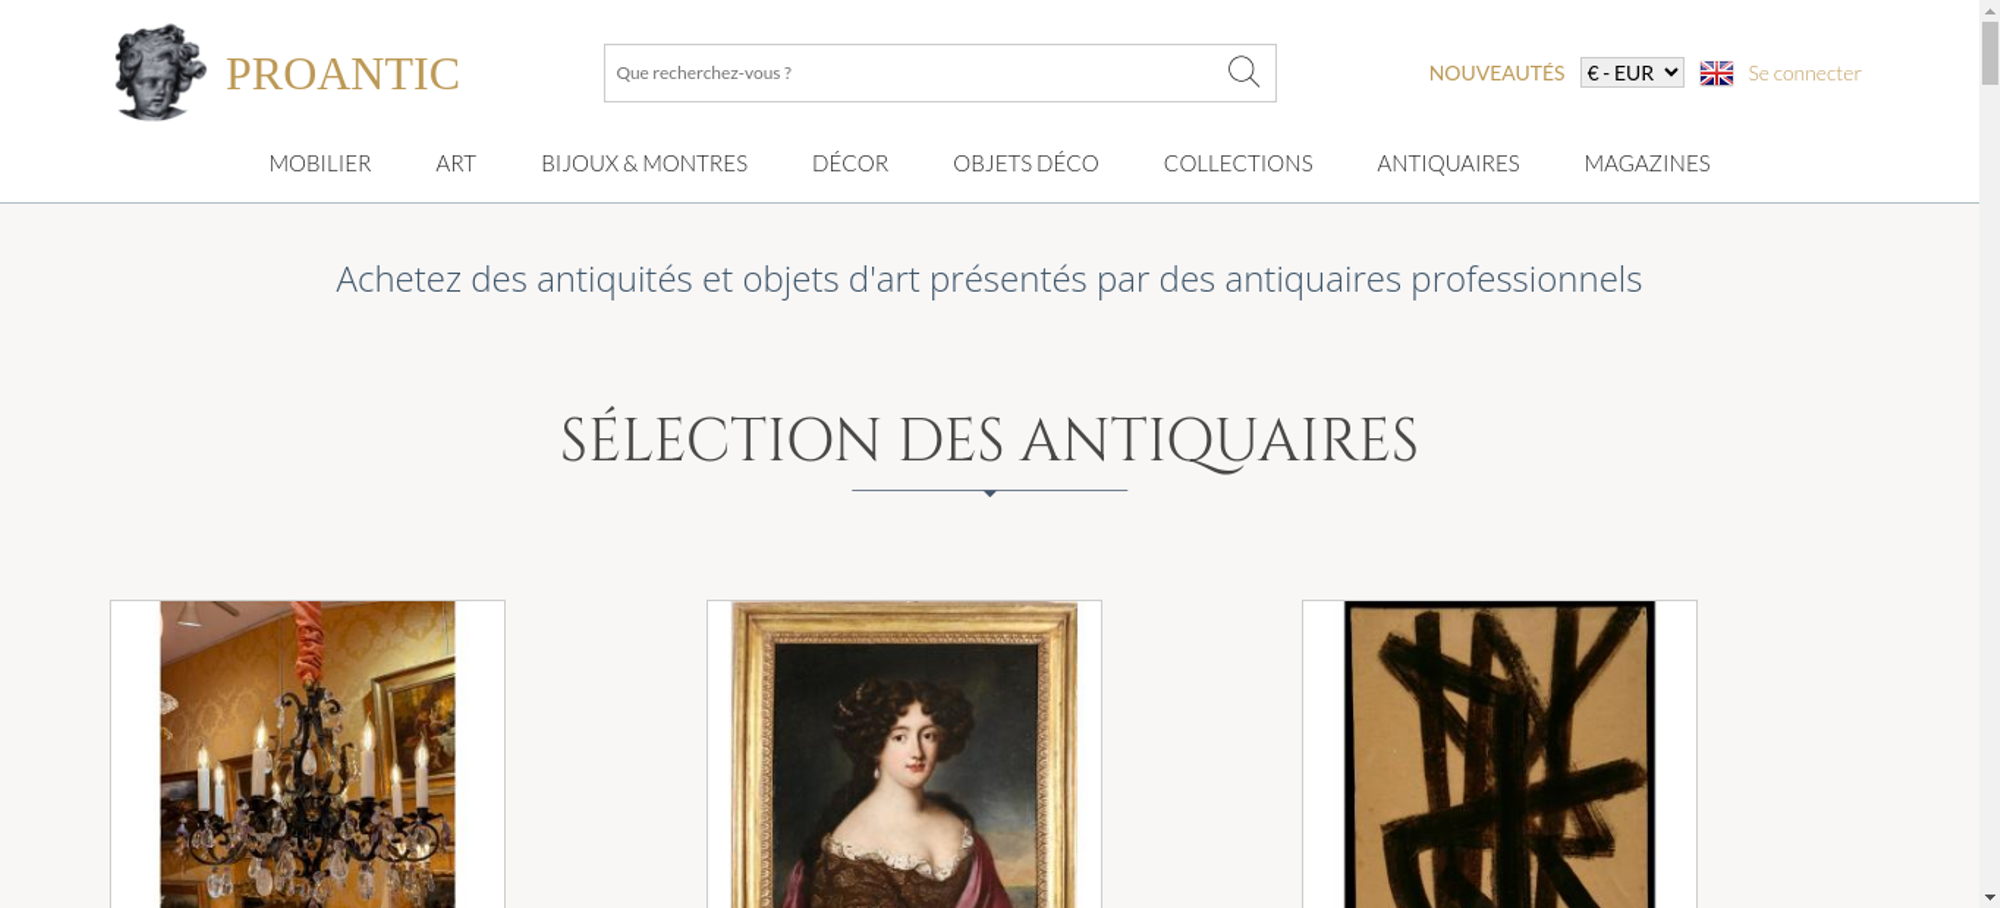Open the lady portrait painting thumbnail
Viewport: 2000px width, 908px height.
904,754
